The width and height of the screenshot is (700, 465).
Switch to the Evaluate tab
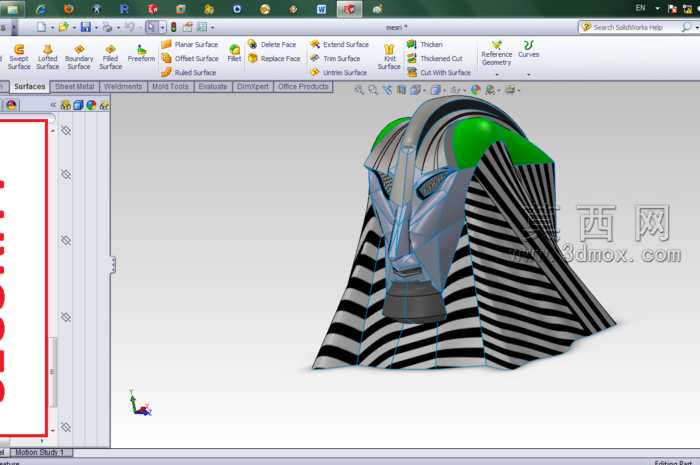[x=213, y=87]
